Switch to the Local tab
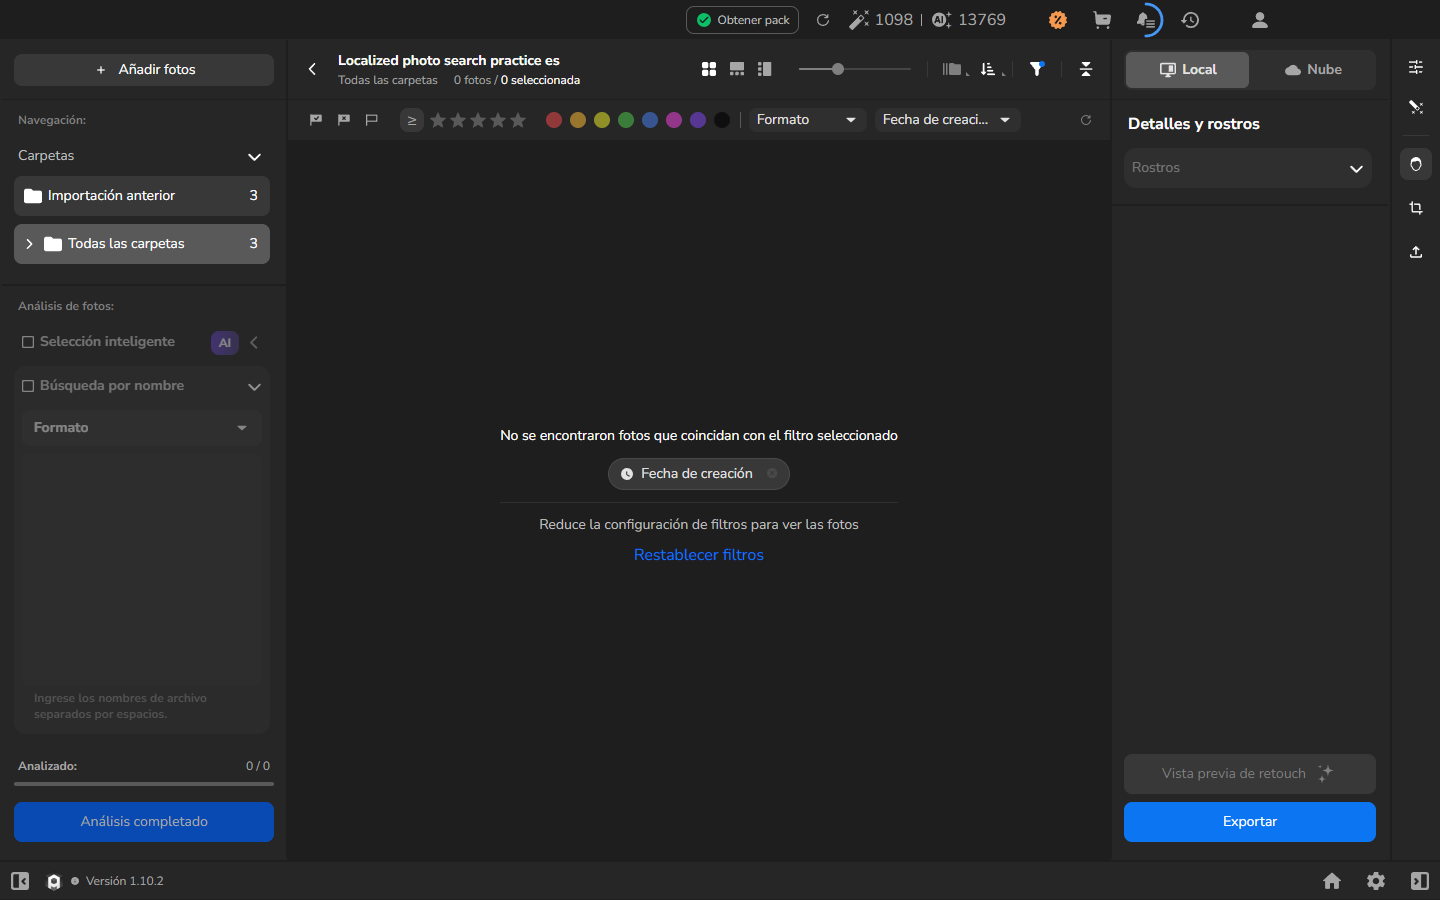1440x900 pixels. tap(1188, 70)
